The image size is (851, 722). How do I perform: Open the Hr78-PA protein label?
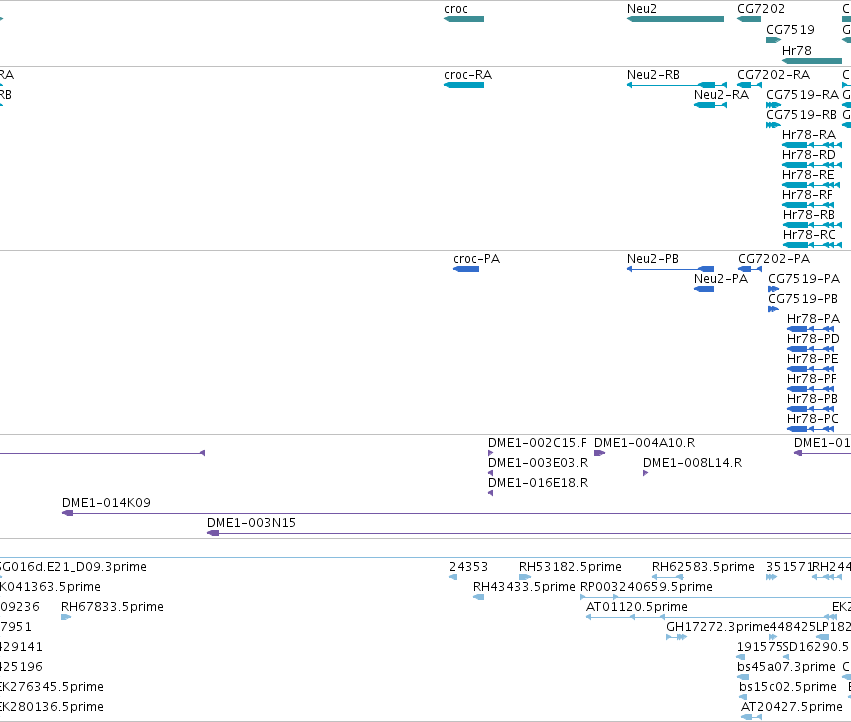coord(813,319)
